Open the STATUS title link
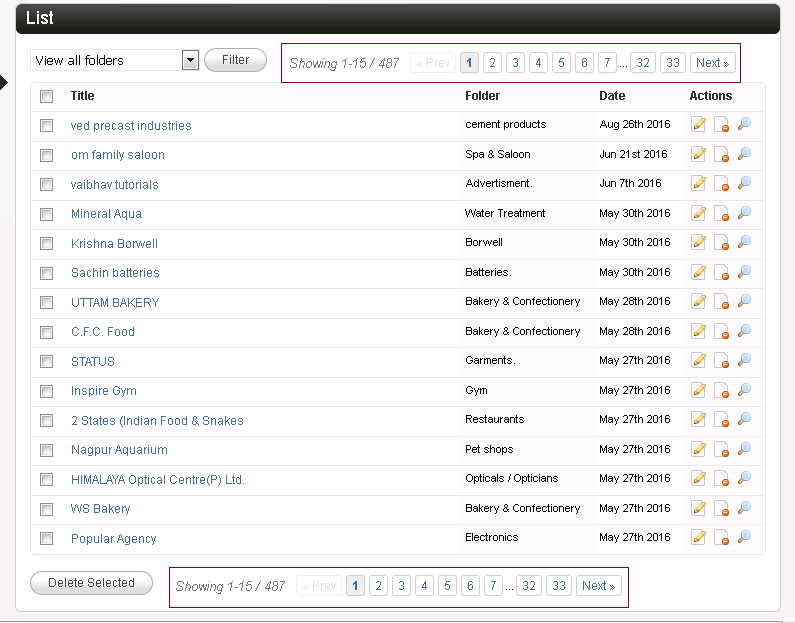The height and width of the screenshot is (623, 795). pos(93,362)
